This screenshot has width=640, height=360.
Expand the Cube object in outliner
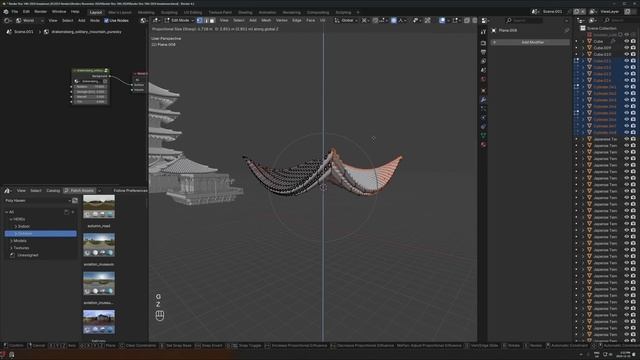(x=583, y=41)
